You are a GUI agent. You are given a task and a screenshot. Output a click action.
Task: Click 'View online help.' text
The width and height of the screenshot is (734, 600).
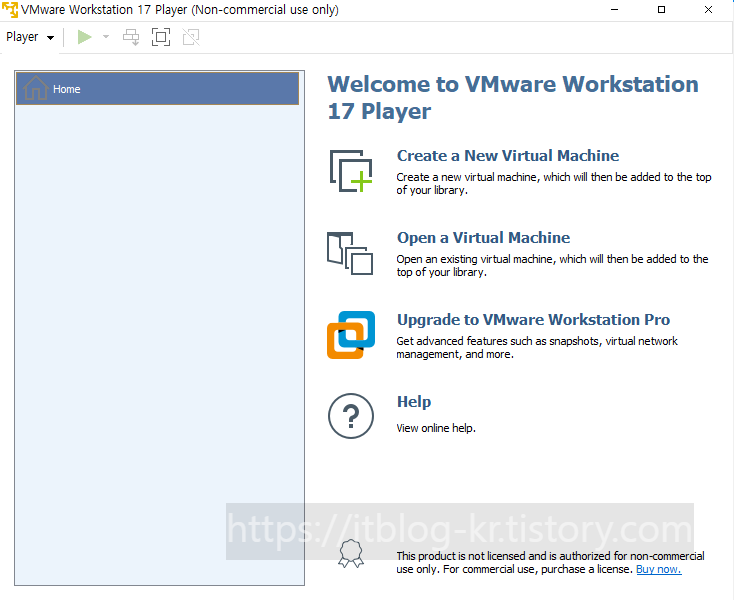point(436,428)
